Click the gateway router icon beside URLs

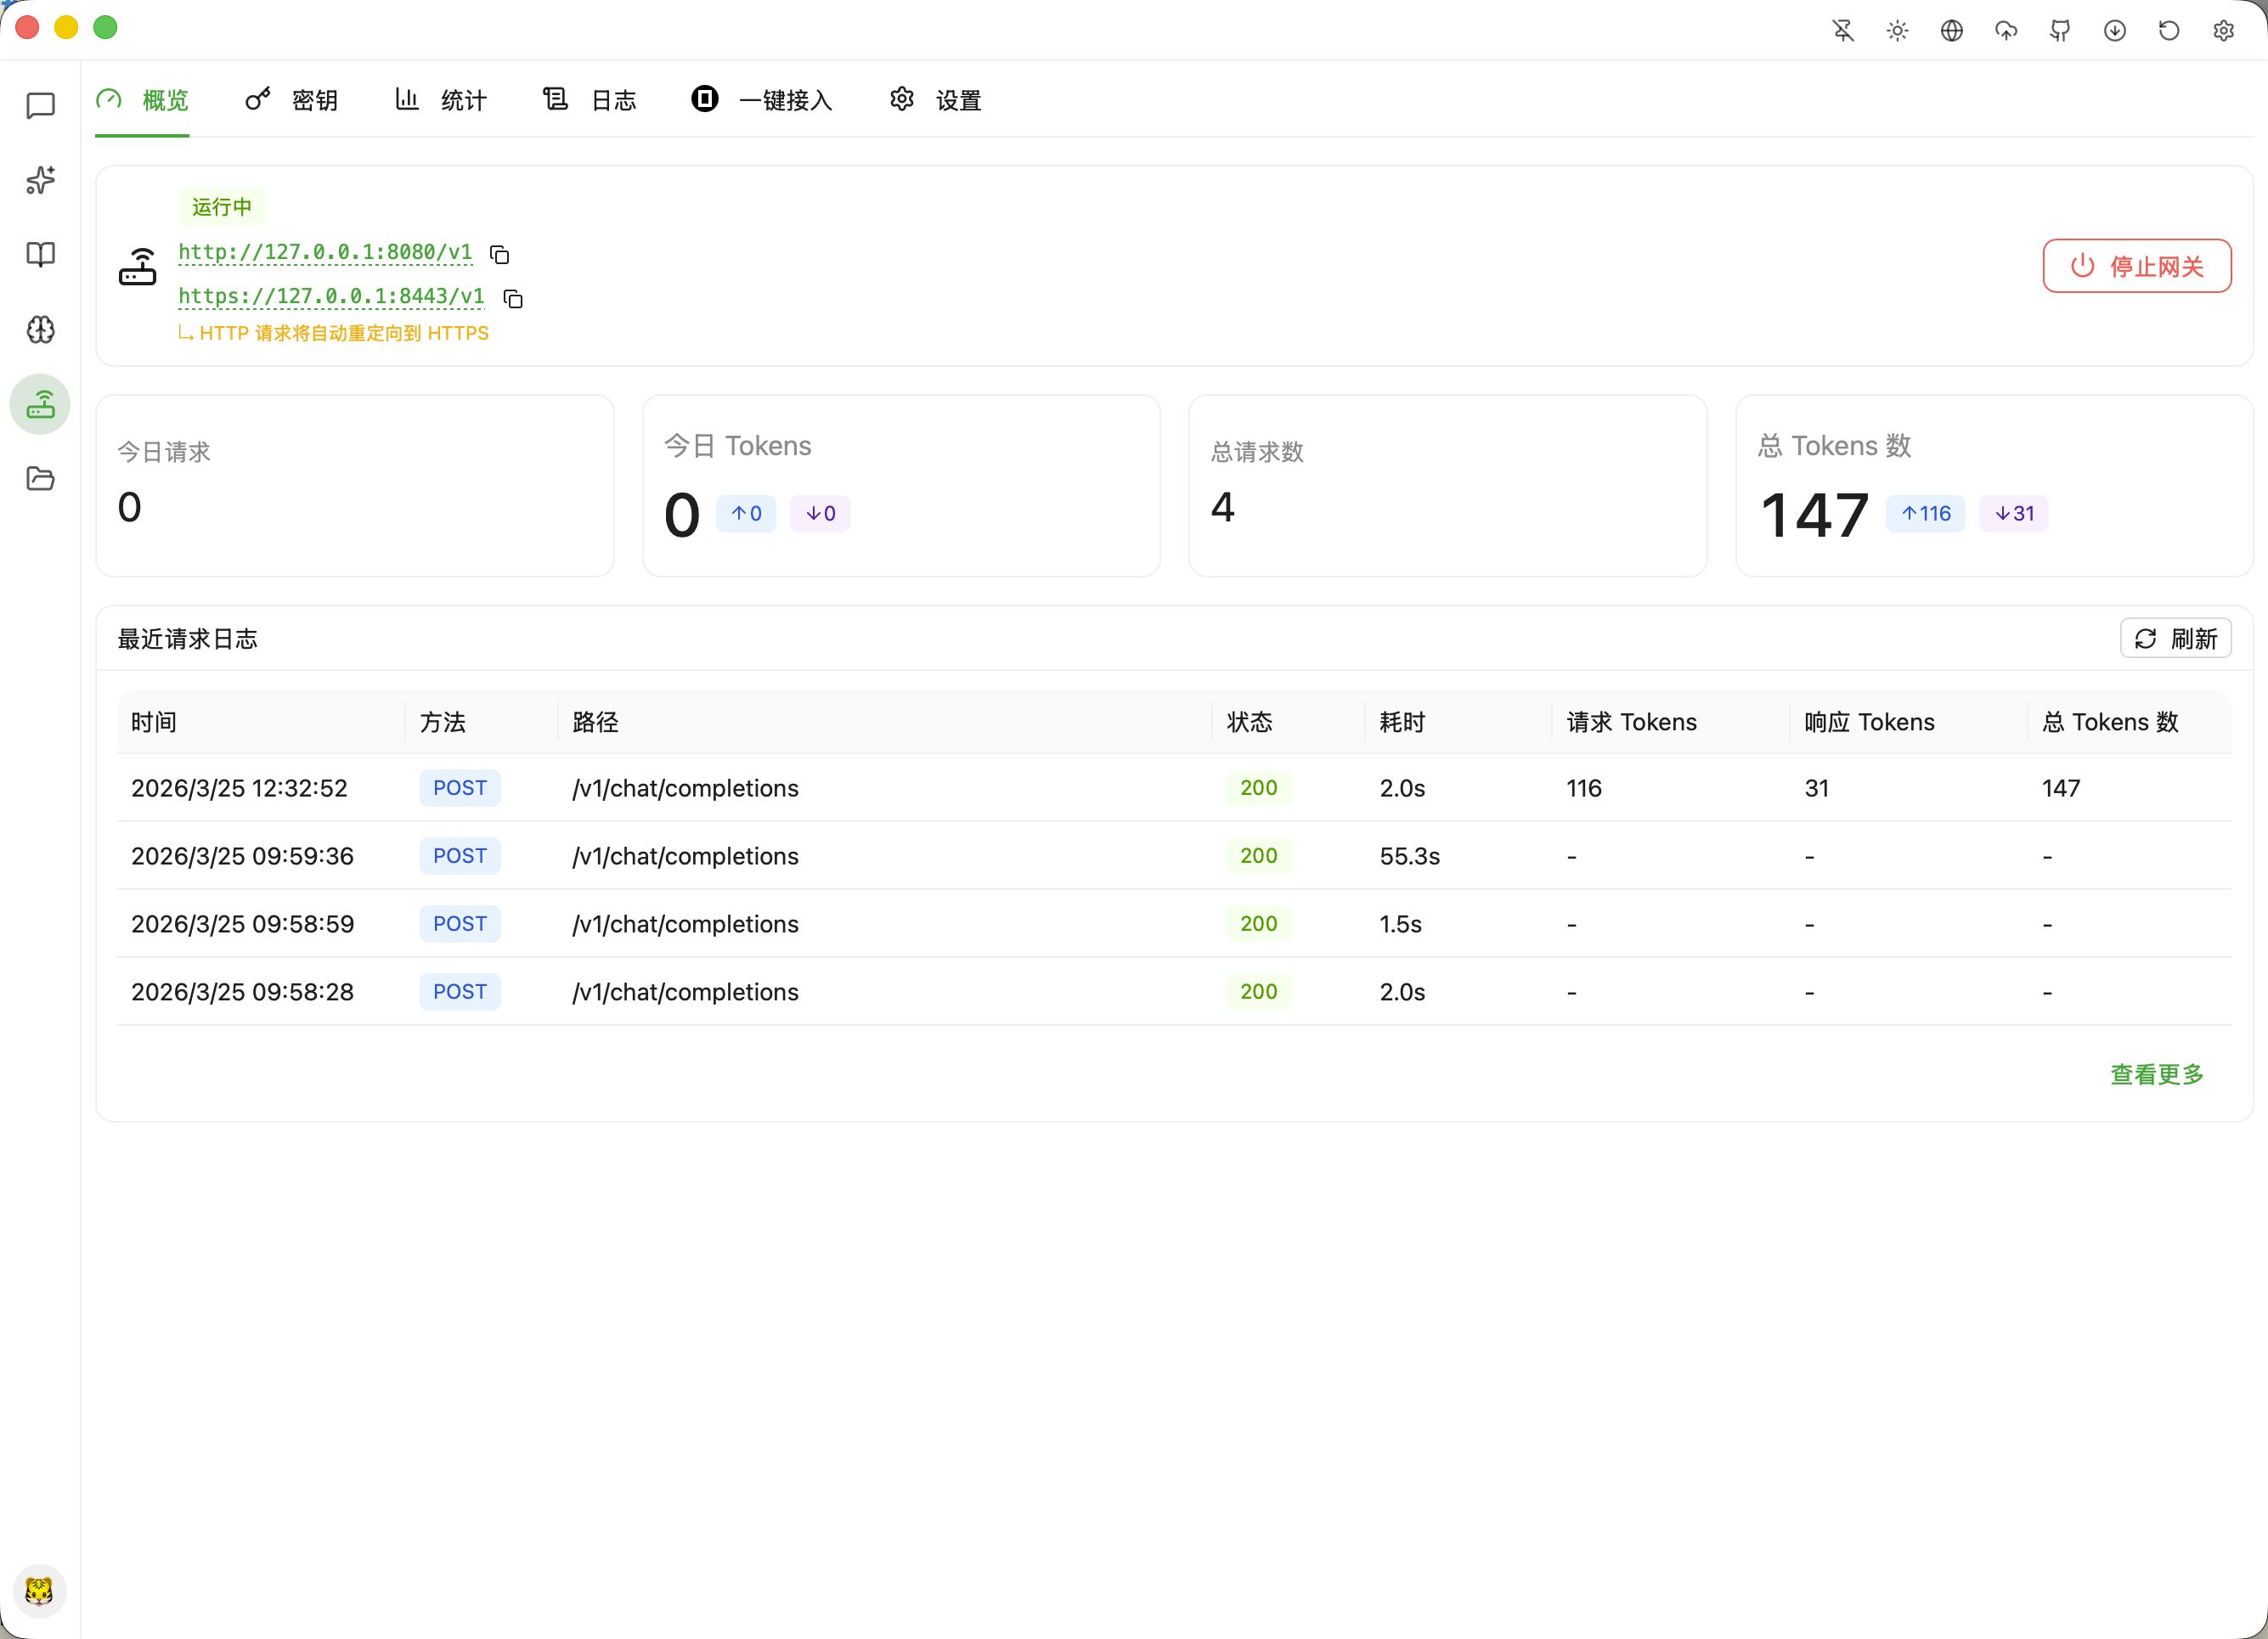pos(138,267)
